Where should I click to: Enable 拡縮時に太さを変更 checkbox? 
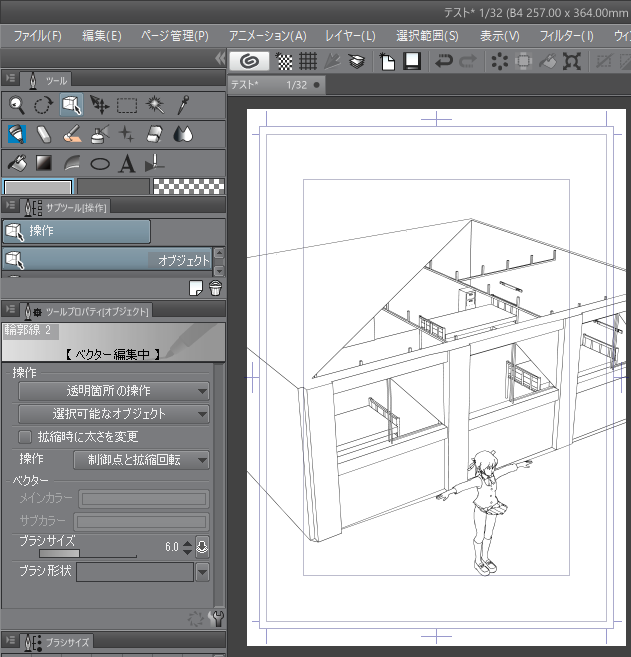[26, 437]
